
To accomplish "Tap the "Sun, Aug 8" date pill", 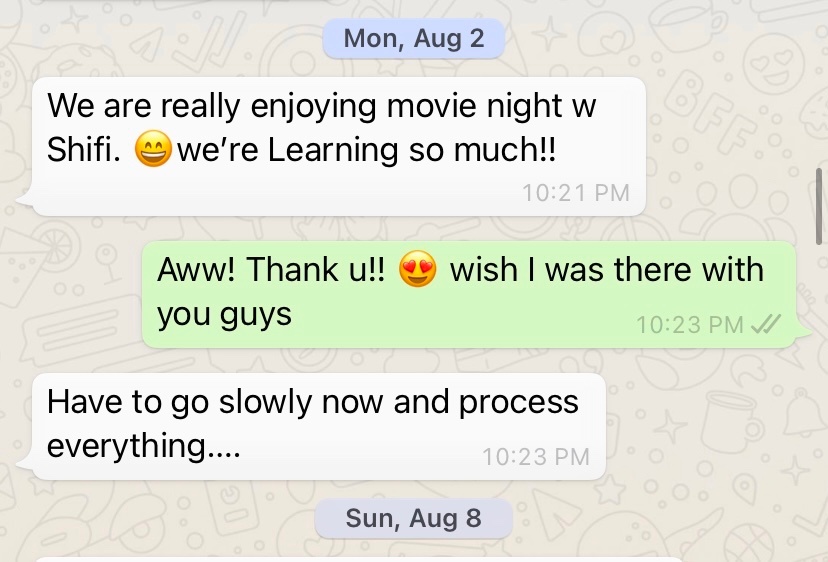I will tap(413, 518).
